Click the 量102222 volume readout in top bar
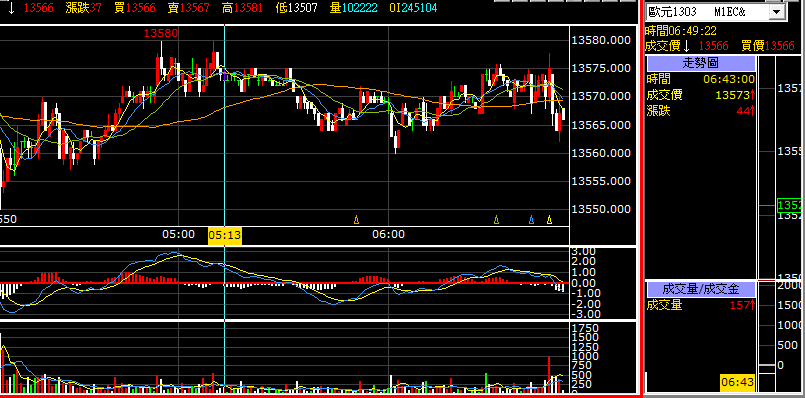Viewport: 805px width, 398px height. pyautogui.click(x=353, y=8)
